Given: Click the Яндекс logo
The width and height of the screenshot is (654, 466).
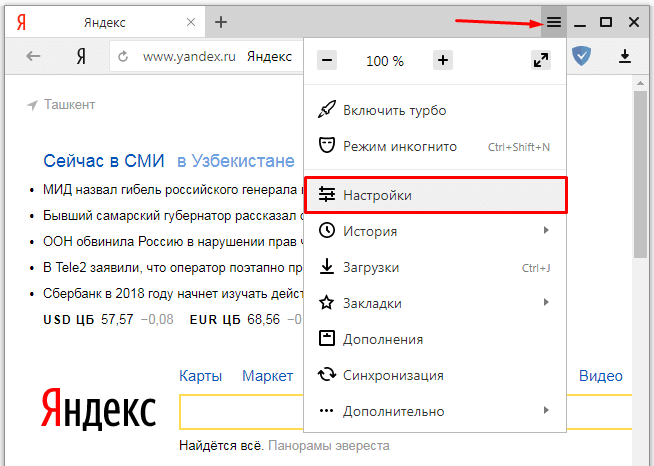Looking at the screenshot, I should pyautogui.click(x=99, y=408).
